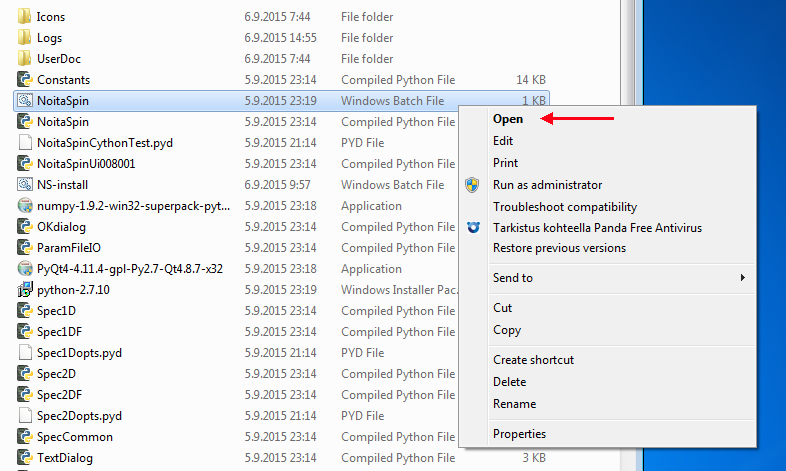This screenshot has height=471, width=786.
Task: Choose Delete in the context menu
Action: [x=509, y=382]
